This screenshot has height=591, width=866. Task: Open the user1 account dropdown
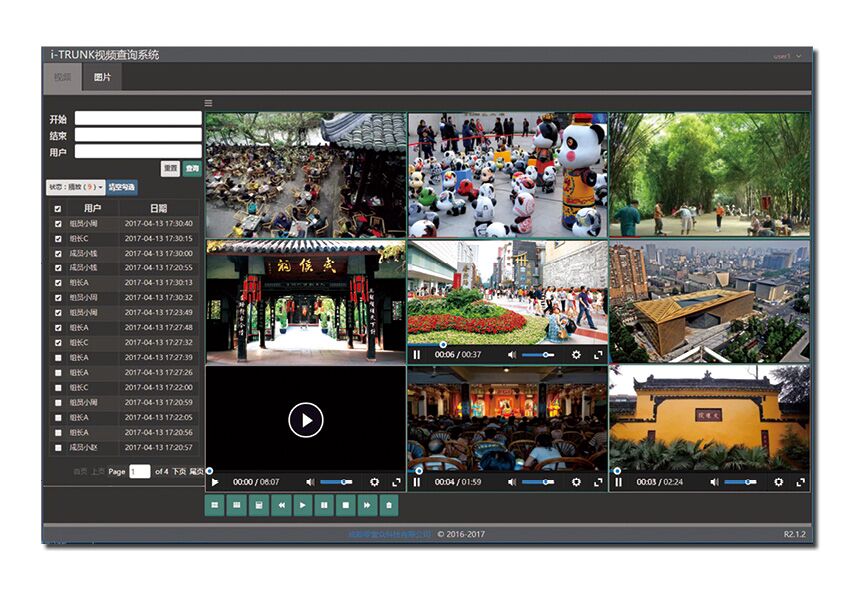tap(787, 57)
